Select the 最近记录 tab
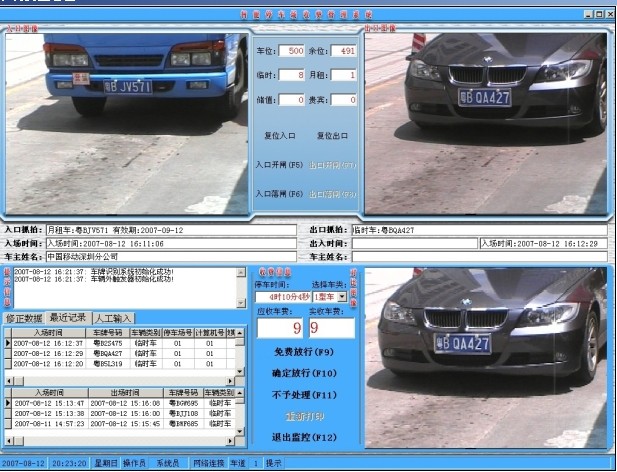Viewport: 617px width, 472px height. [69, 318]
